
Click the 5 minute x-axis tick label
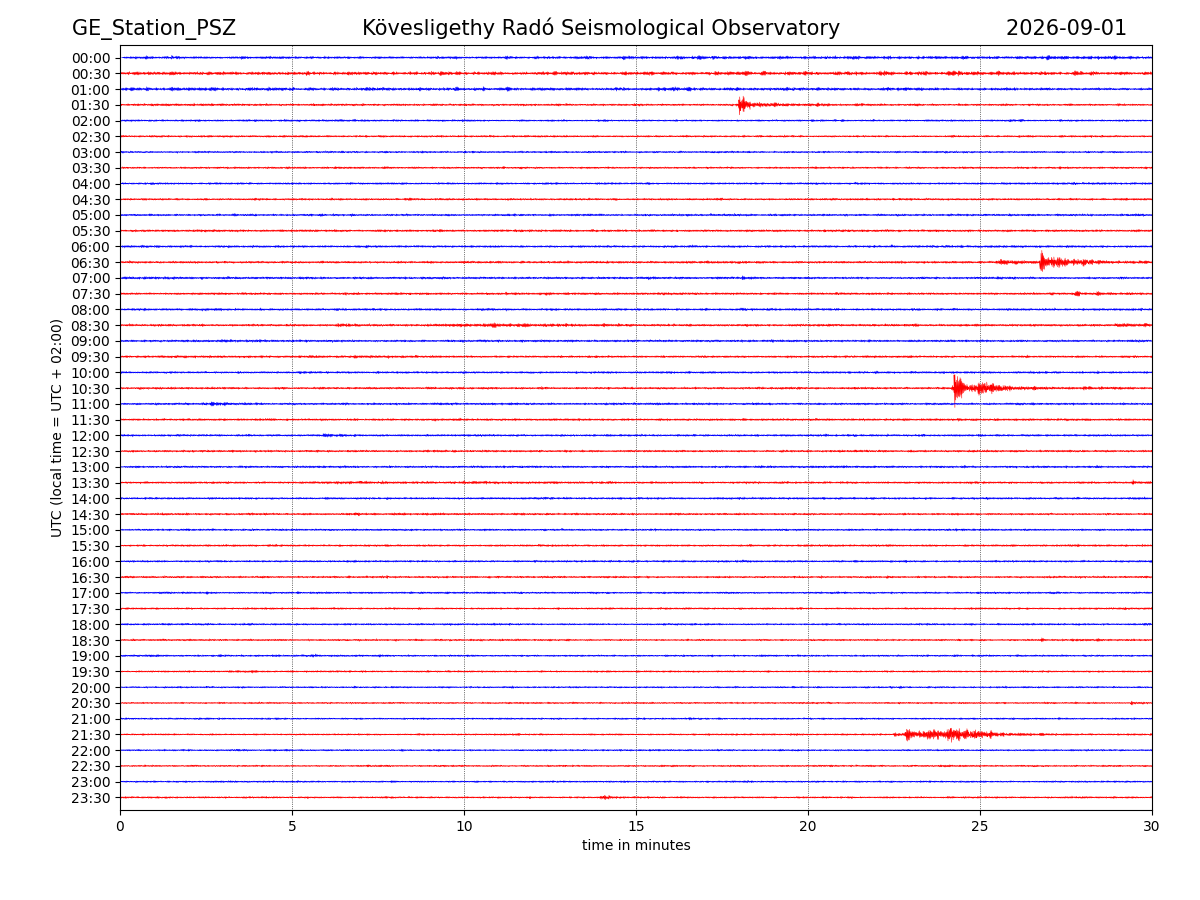click(292, 826)
